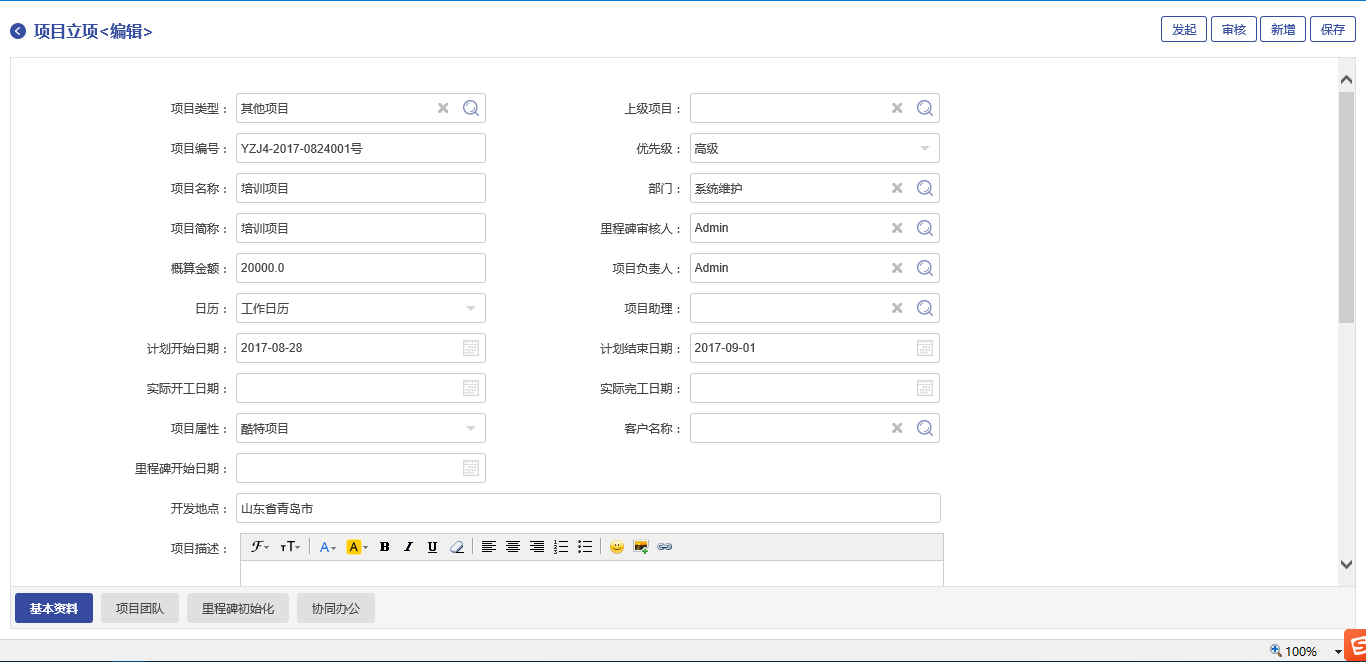Insert a hyperlink in 项目描述 editor
This screenshot has width=1366, height=662.
pos(665,547)
